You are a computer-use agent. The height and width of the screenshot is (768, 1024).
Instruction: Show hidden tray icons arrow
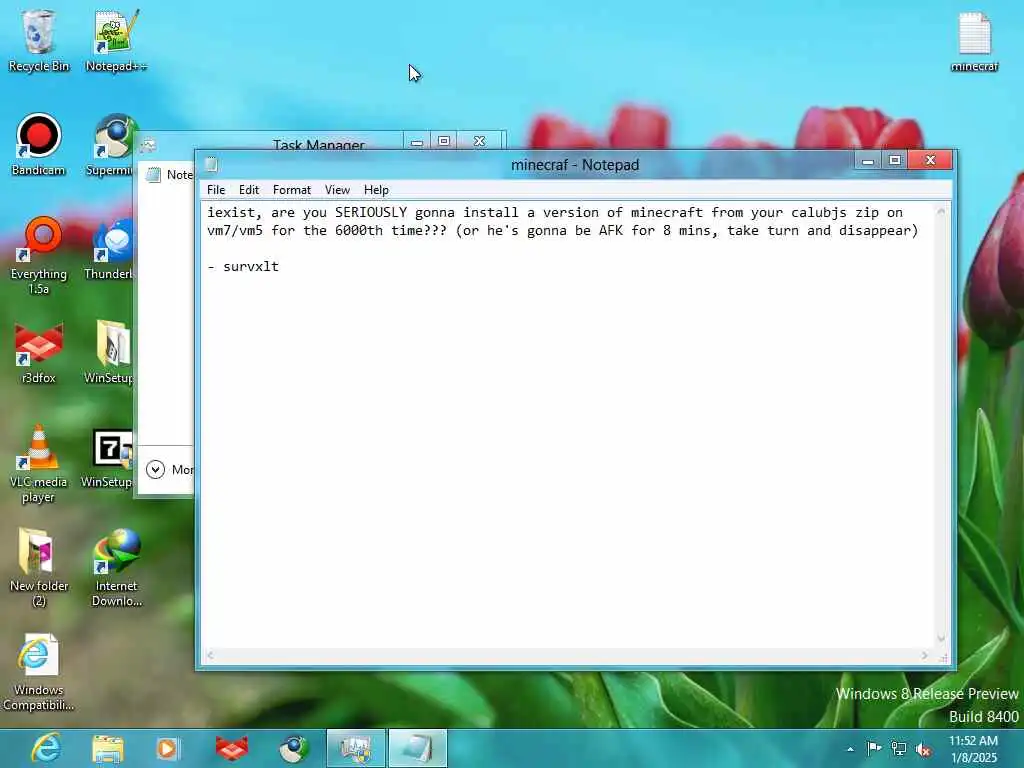point(850,749)
